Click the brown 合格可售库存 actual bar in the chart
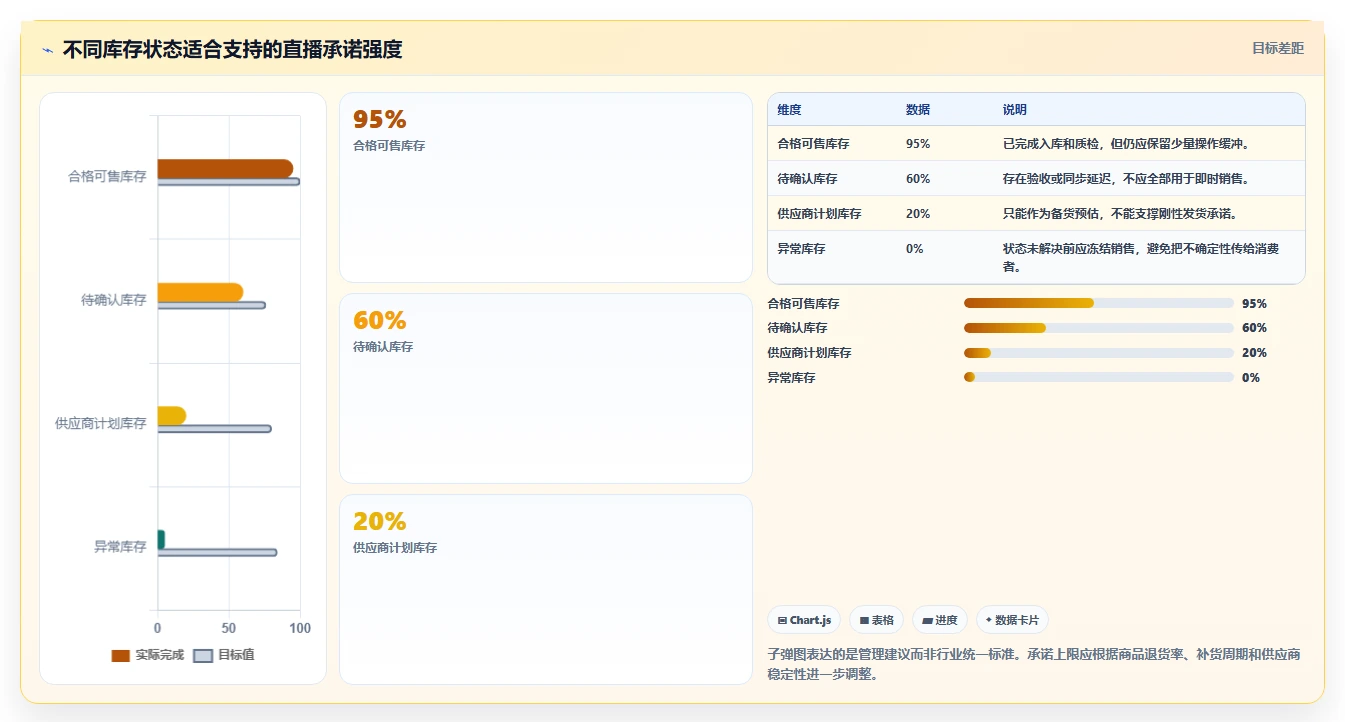Image resolution: width=1345 pixels, height=722 pixels. pos(225,168)
